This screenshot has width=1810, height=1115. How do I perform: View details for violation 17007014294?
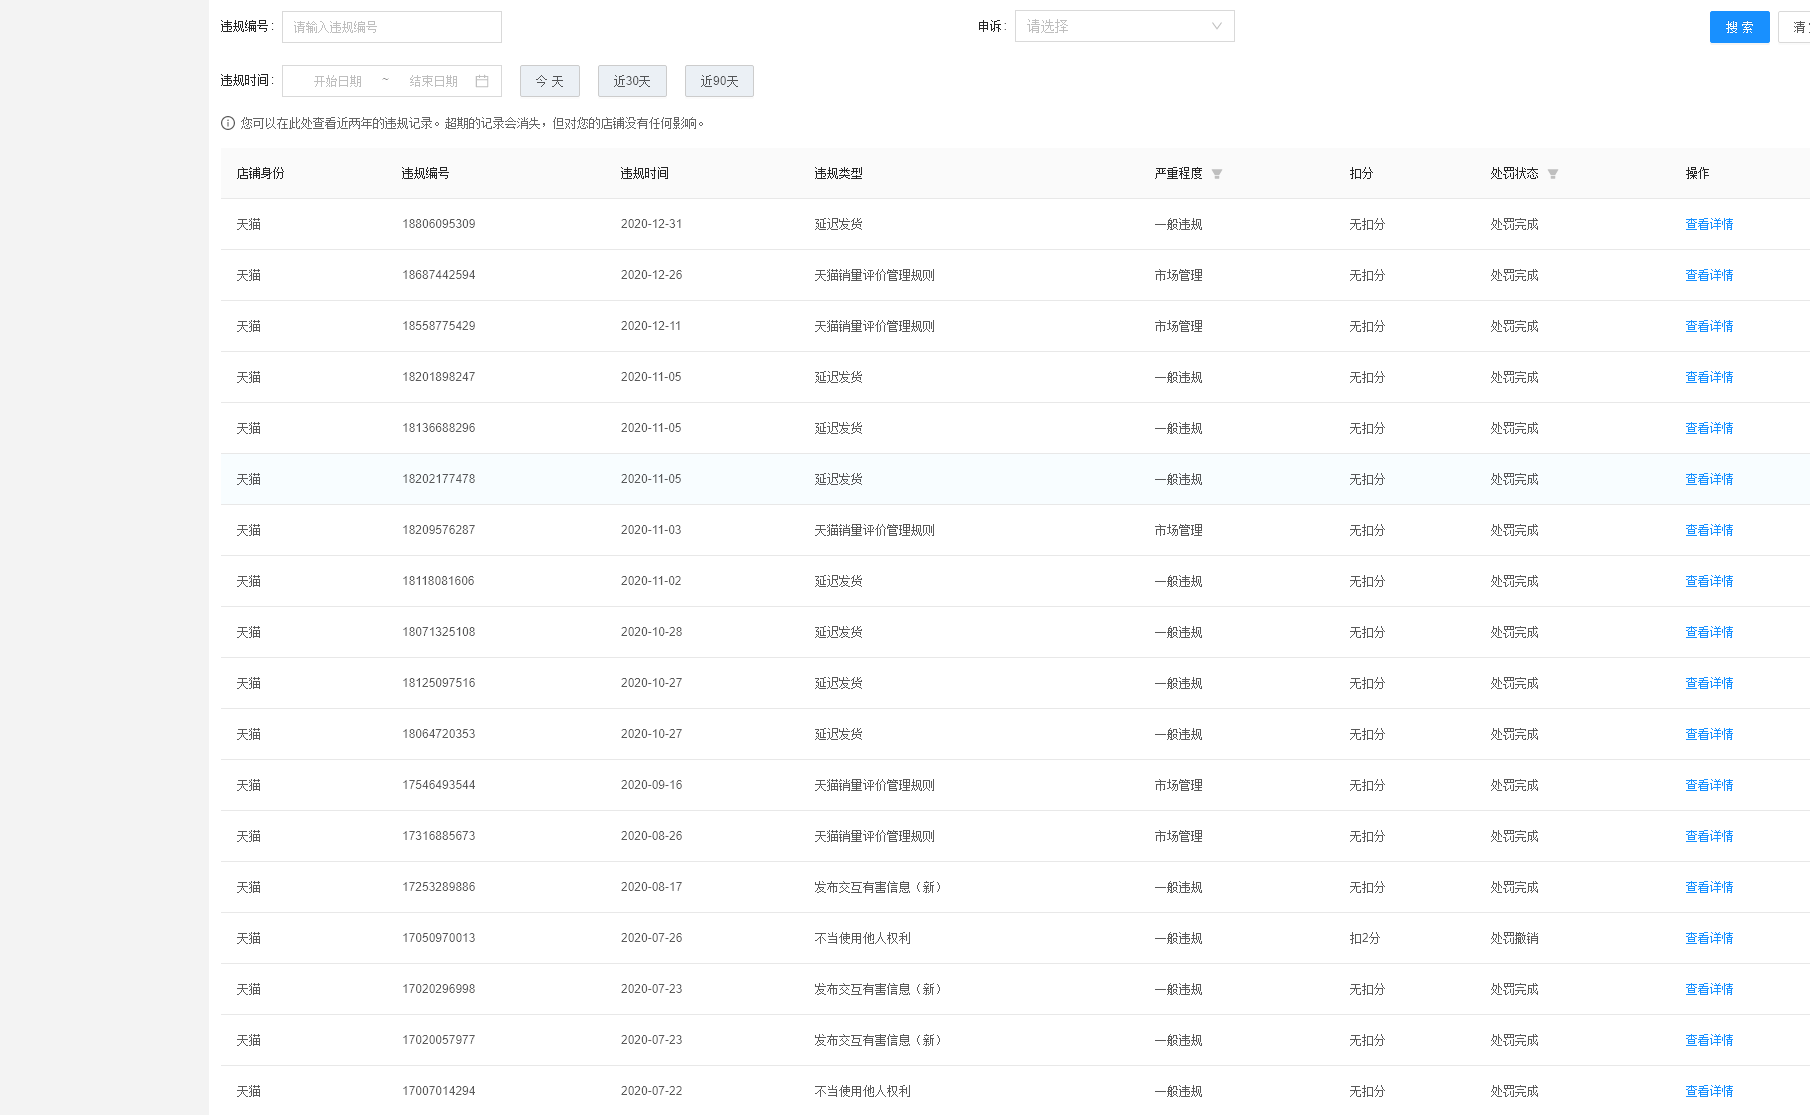1709,1091
